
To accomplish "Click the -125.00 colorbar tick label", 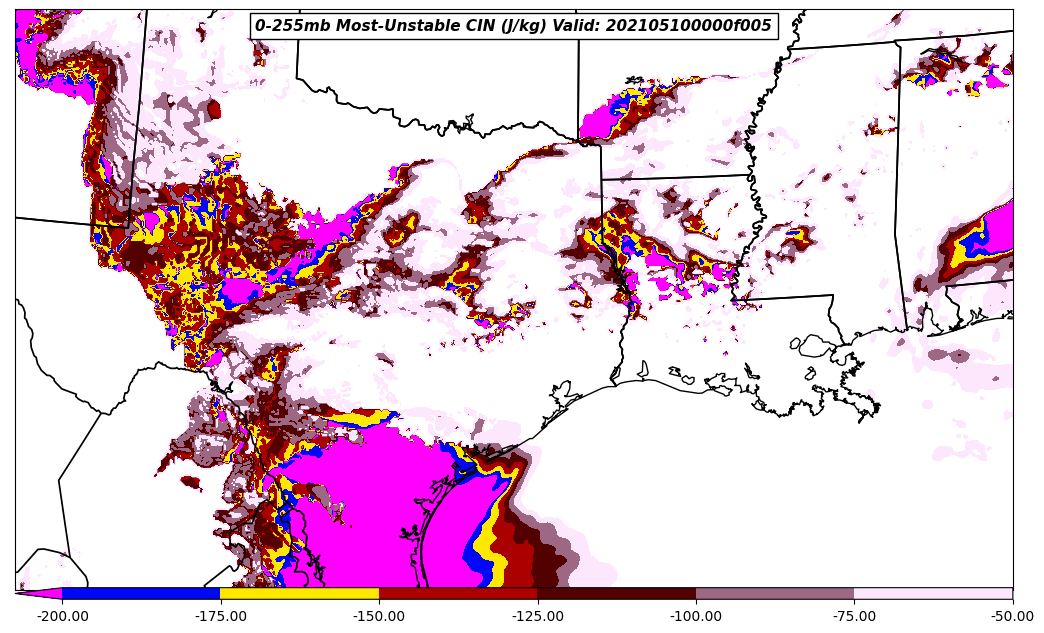I will click(x=537, y=616).
